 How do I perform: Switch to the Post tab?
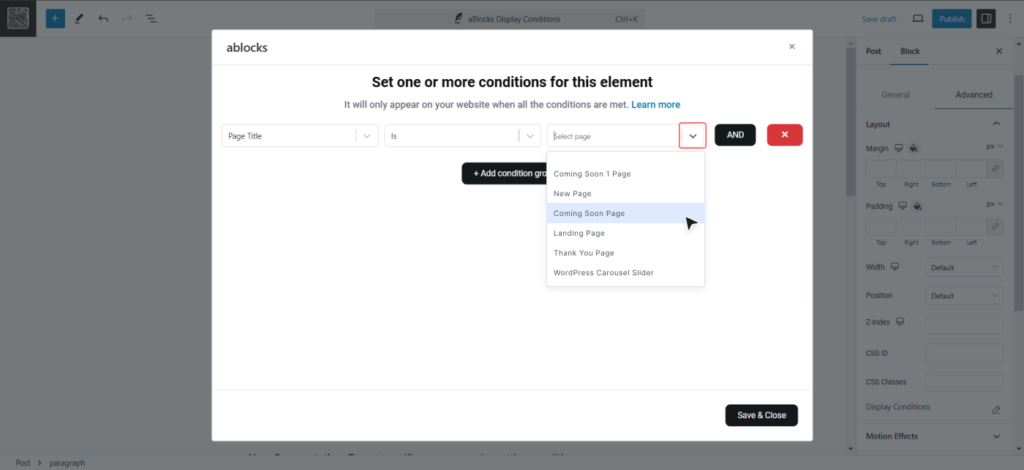pos(873,52)
